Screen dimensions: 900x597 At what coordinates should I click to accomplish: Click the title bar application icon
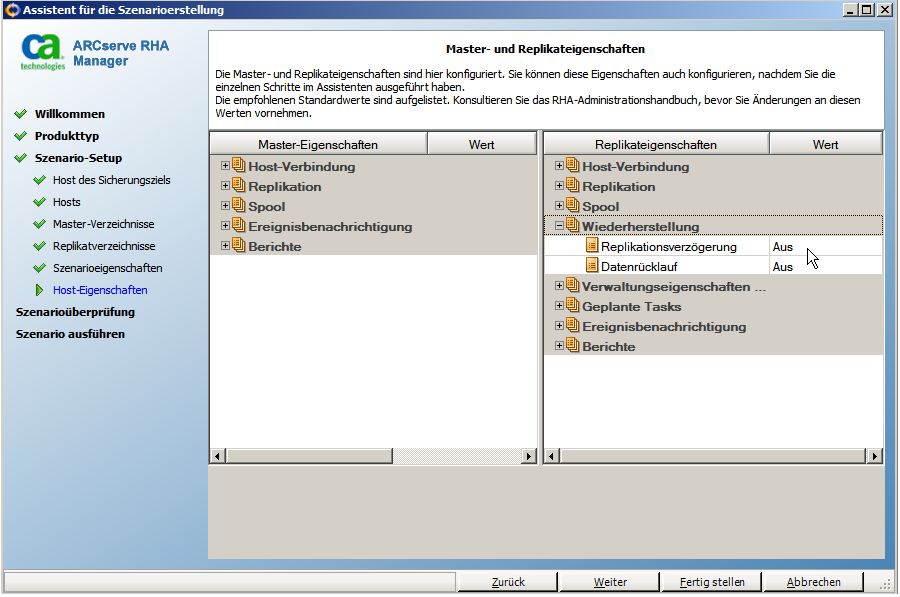[x=11, y=10]
